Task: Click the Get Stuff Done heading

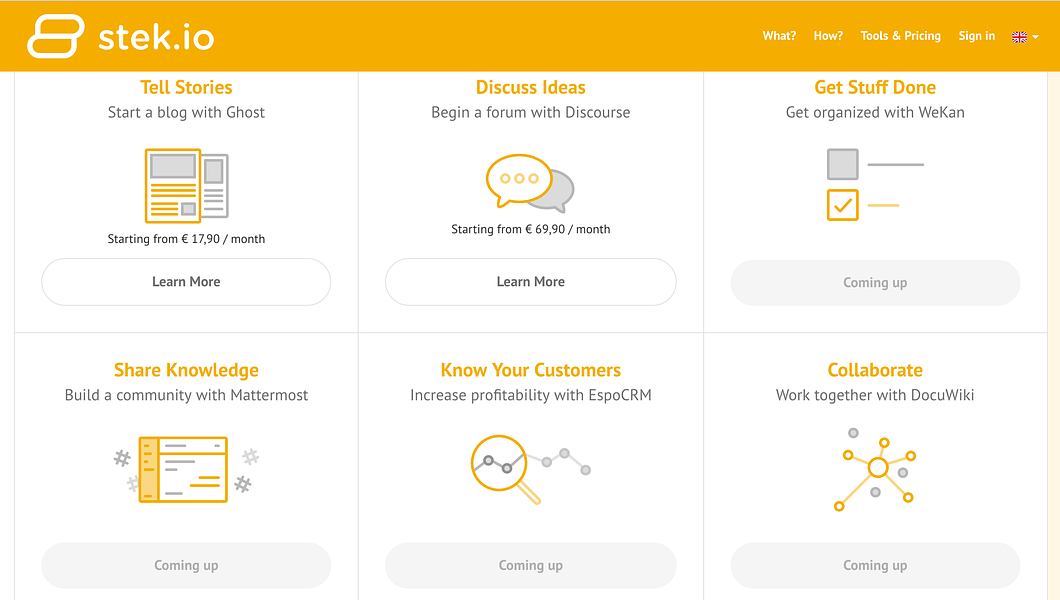Action: (875, 87)
